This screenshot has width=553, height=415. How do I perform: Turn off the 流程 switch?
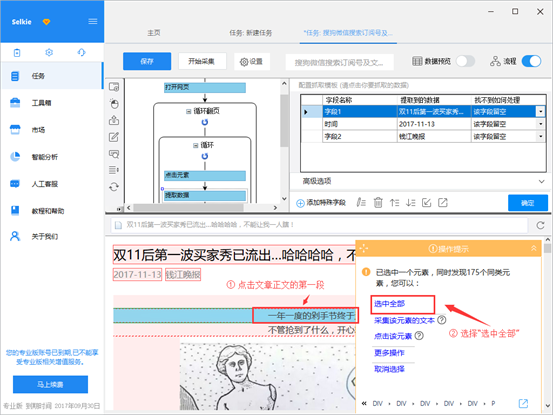531,61
